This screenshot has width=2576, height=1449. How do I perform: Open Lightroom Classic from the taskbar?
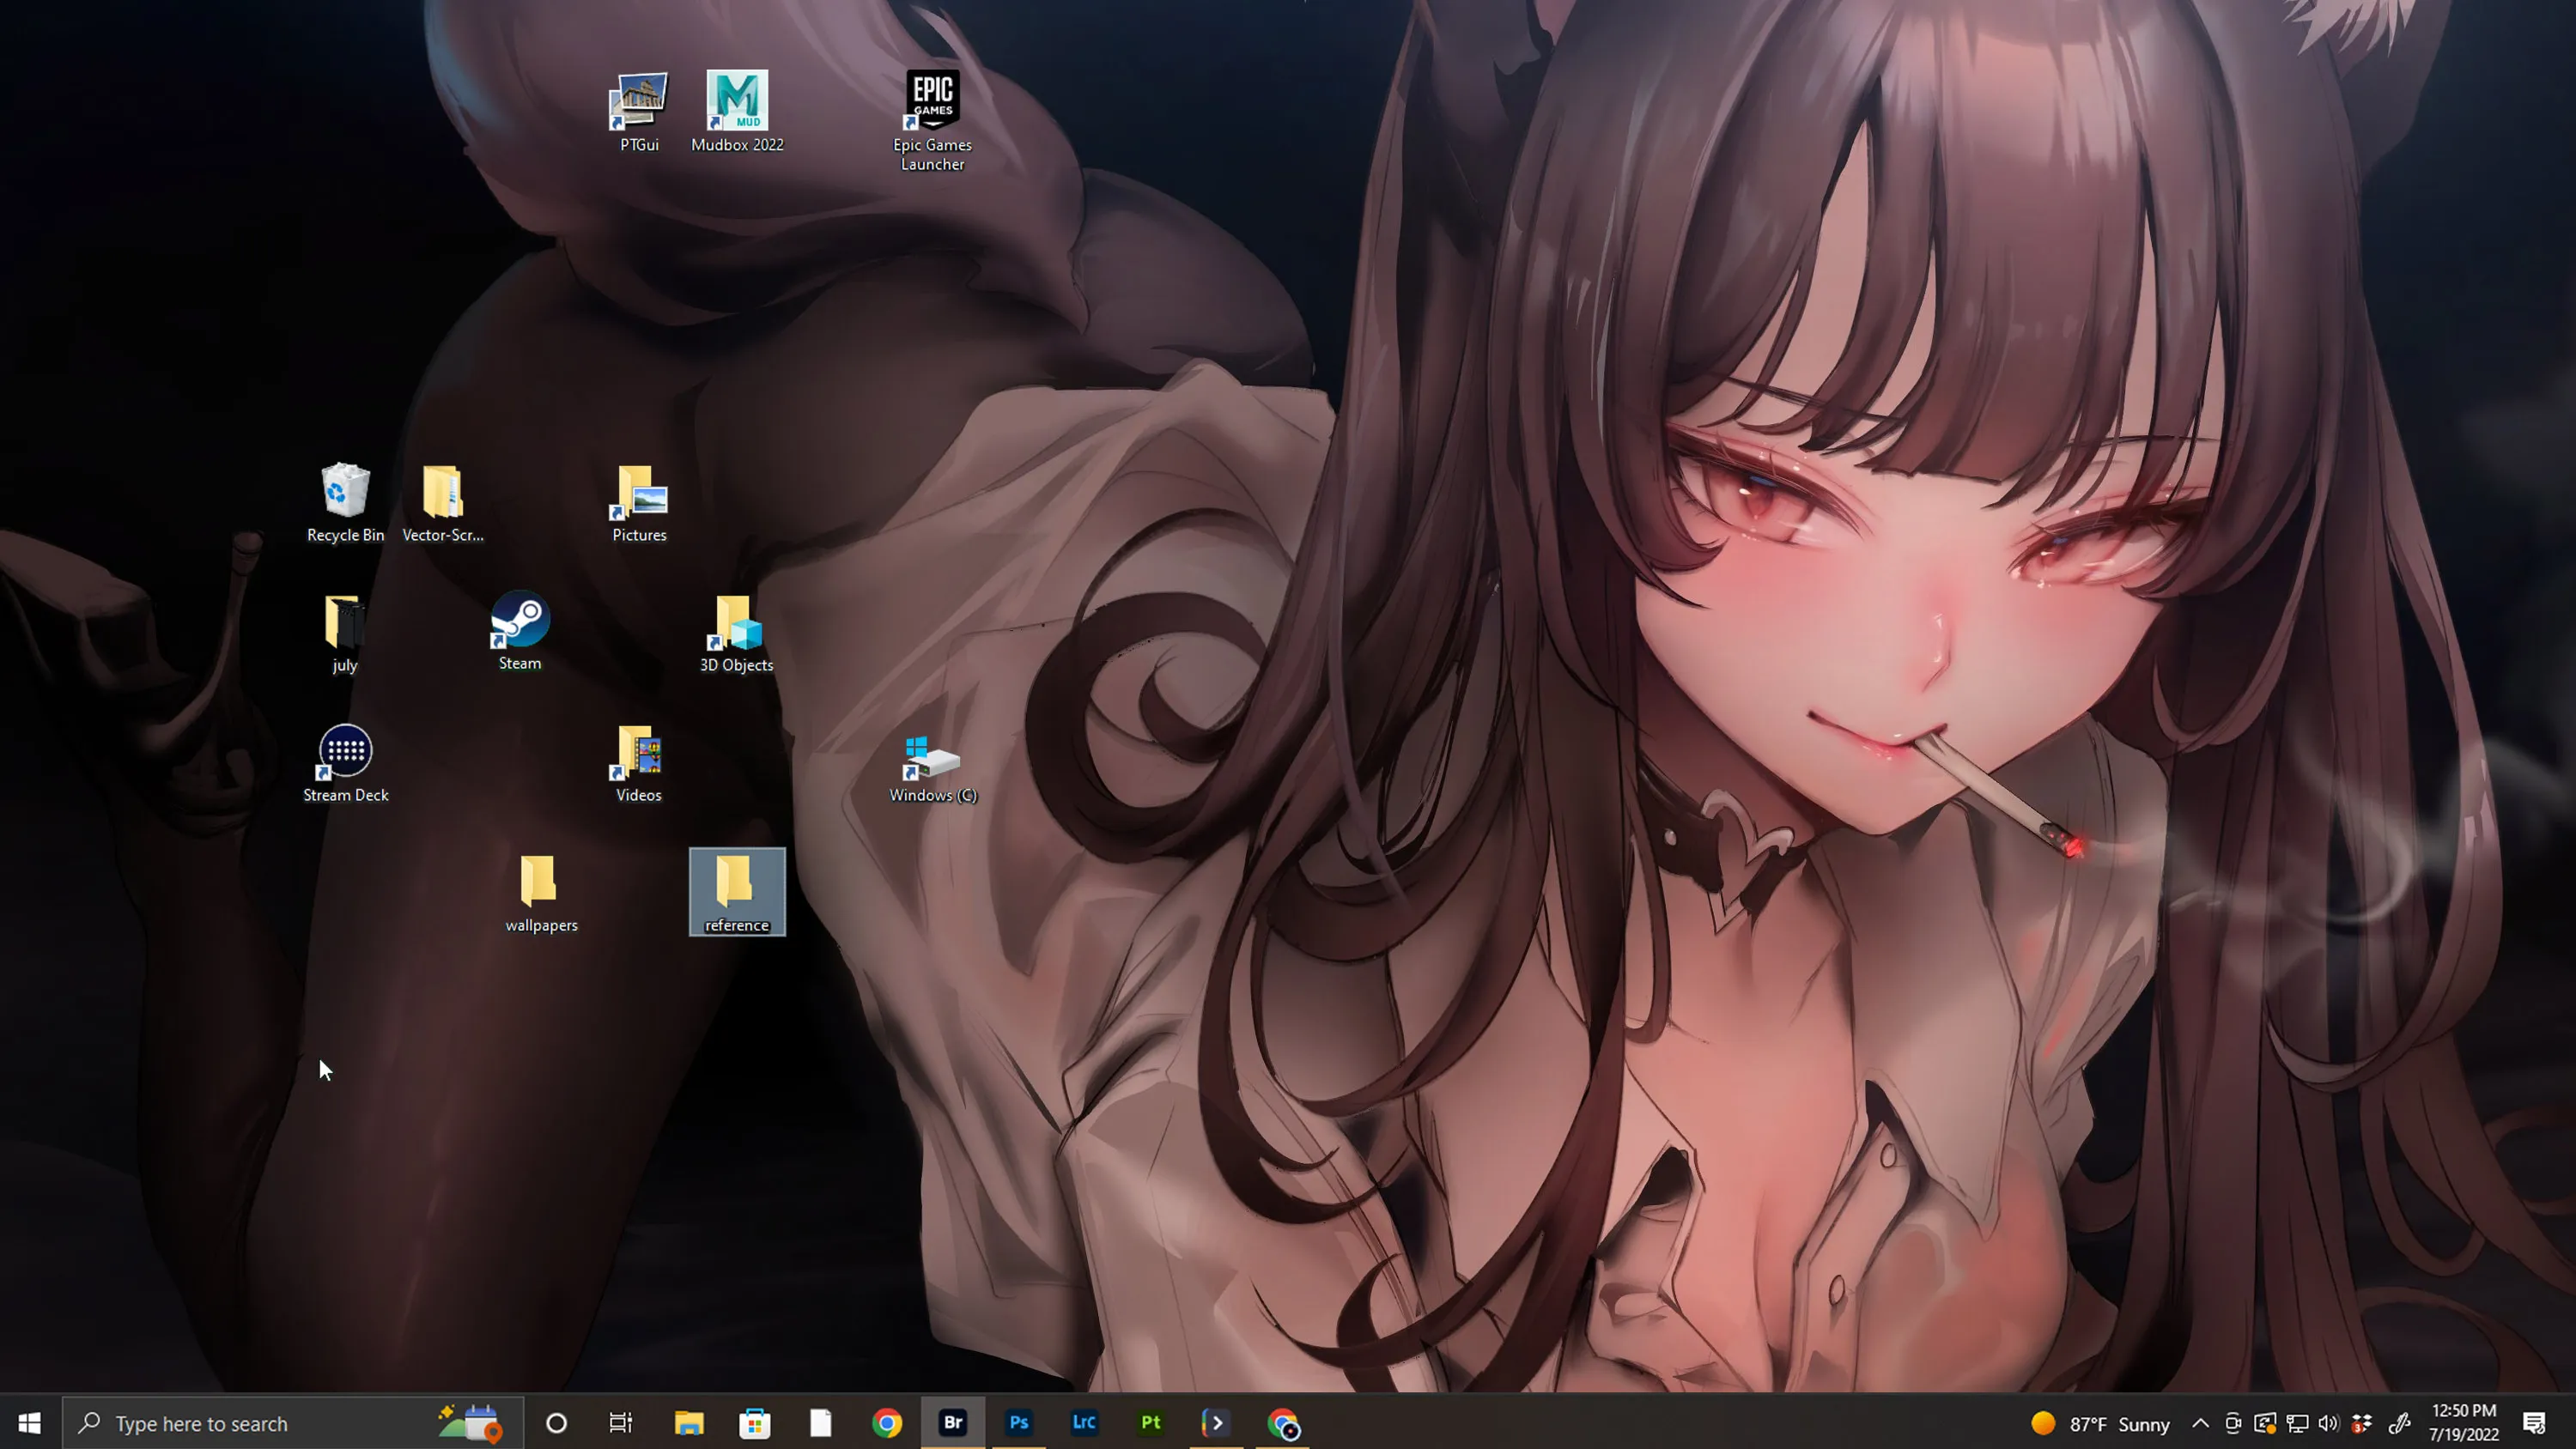point(1083,1423)
